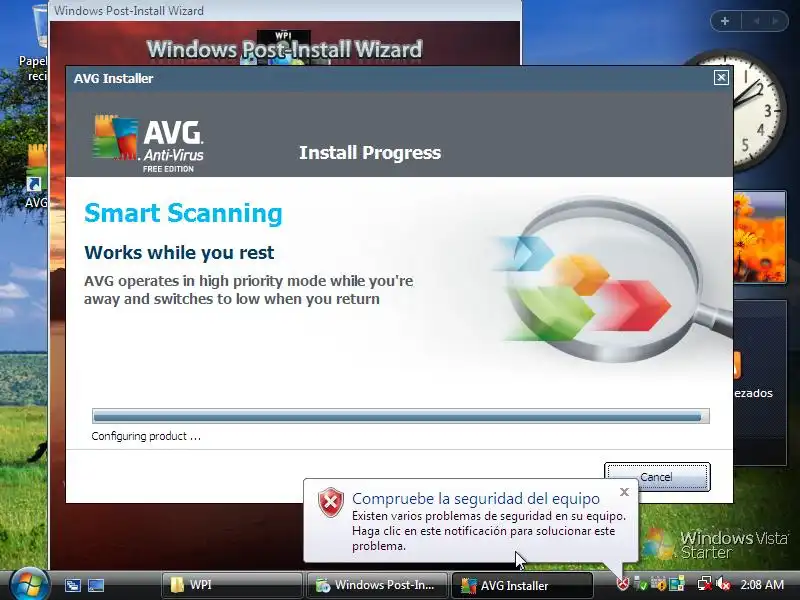Switch to Windows Post-In... taskbar button
The height and width of the screenshot is (600, 800).
coord(377,585)
